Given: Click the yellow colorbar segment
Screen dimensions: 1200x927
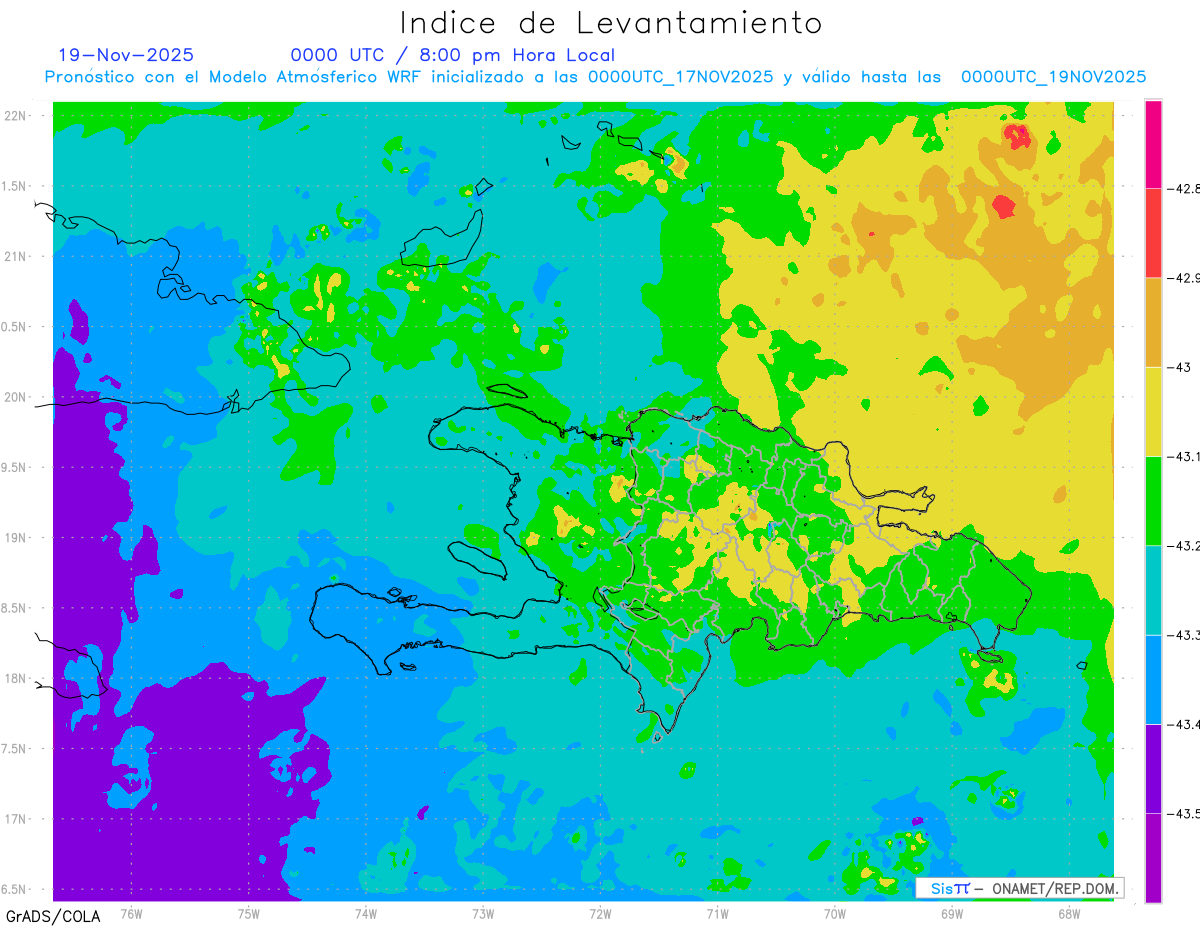Looking at the screenshot, I should click(x=1153, y=411).
